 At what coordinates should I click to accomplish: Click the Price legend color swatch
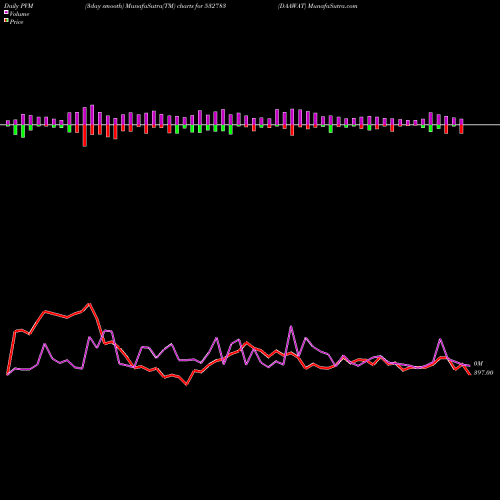point(6,21)
